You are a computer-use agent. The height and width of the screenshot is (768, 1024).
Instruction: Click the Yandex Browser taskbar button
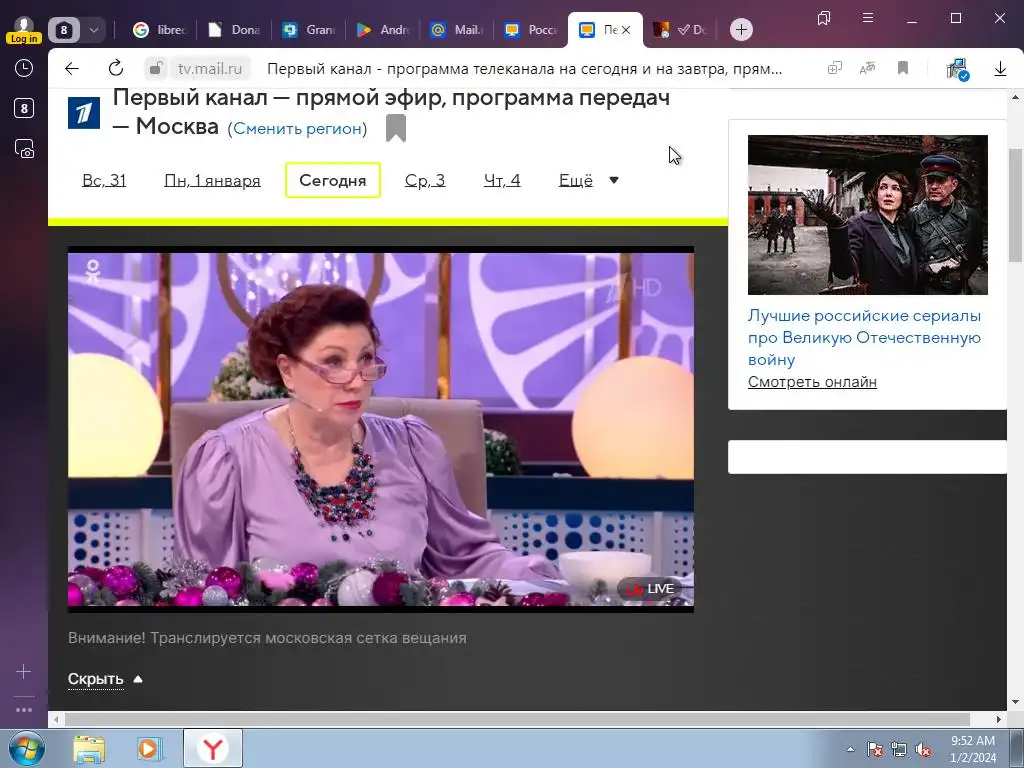pos(213,748)
